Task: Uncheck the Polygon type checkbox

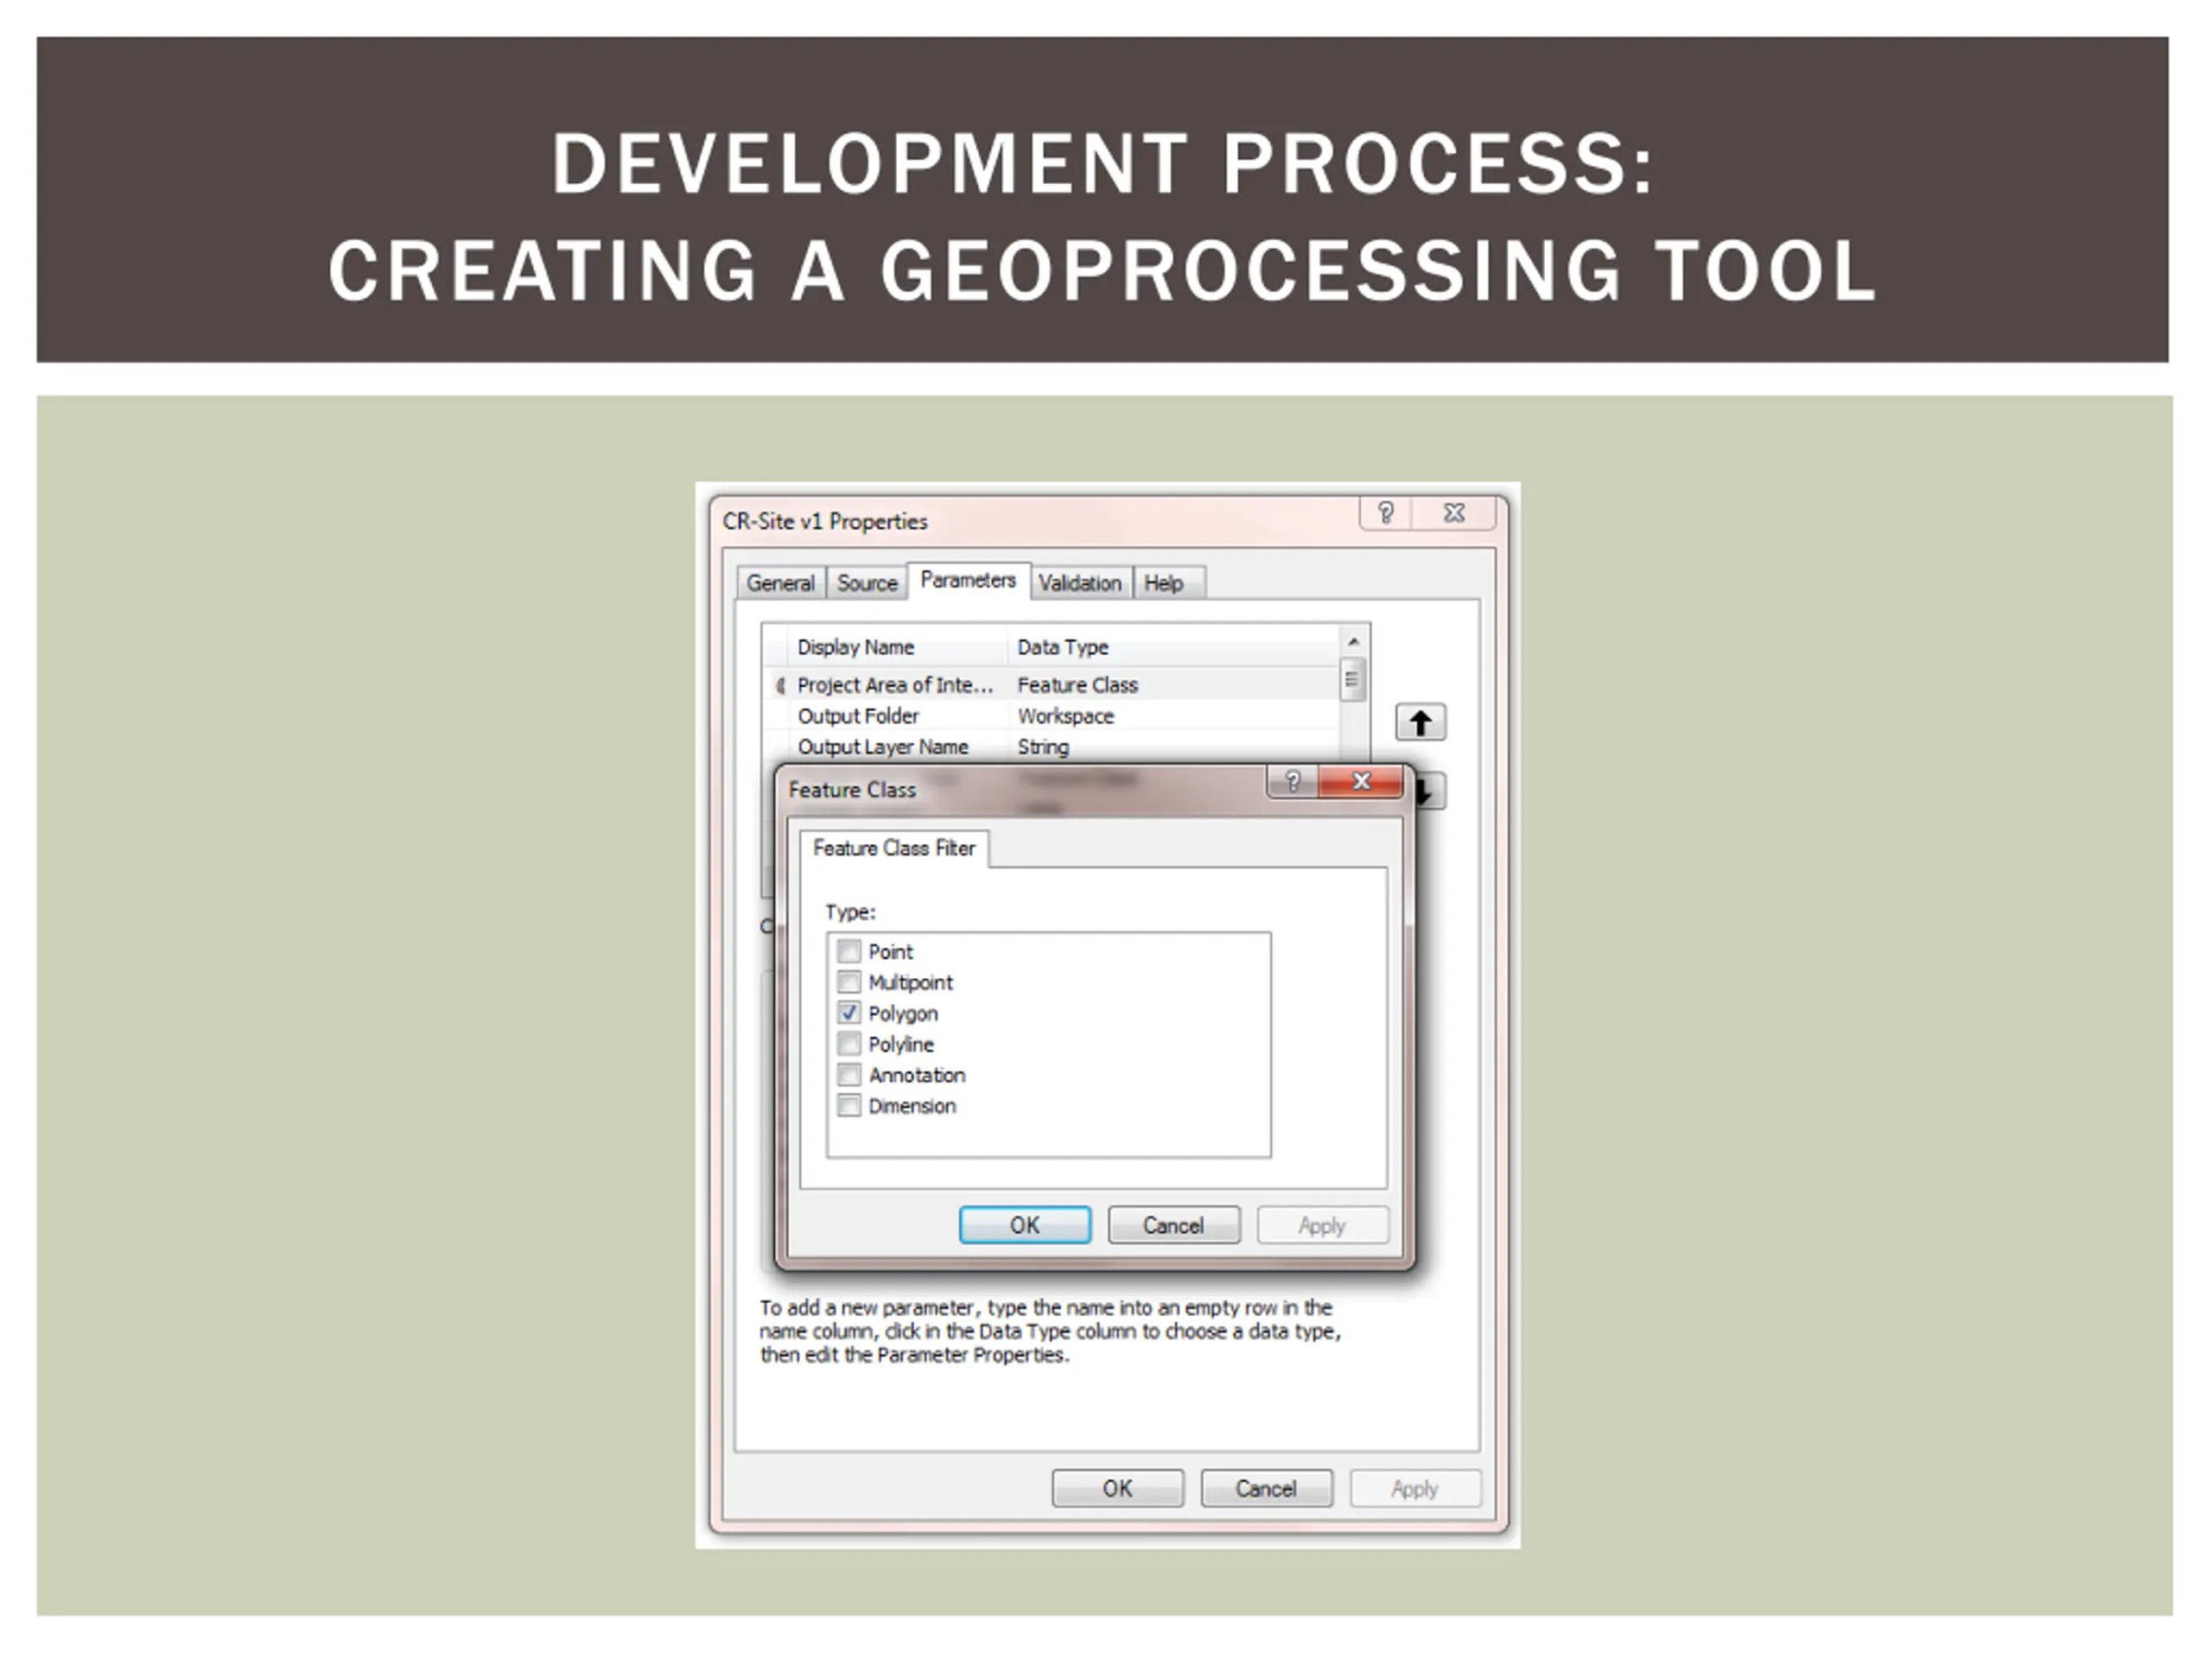Action: [849, 1013]
